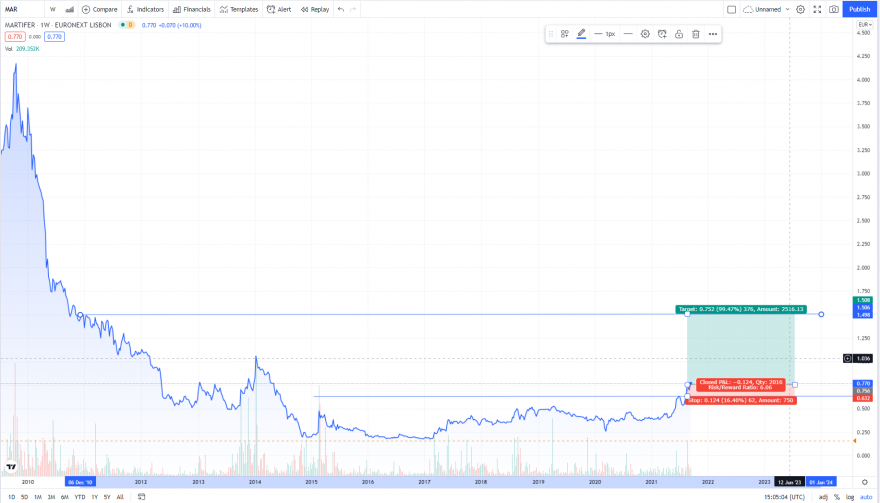Toggle percent scale mode
This screenshot has height=503, width=880.
(837, 497)
